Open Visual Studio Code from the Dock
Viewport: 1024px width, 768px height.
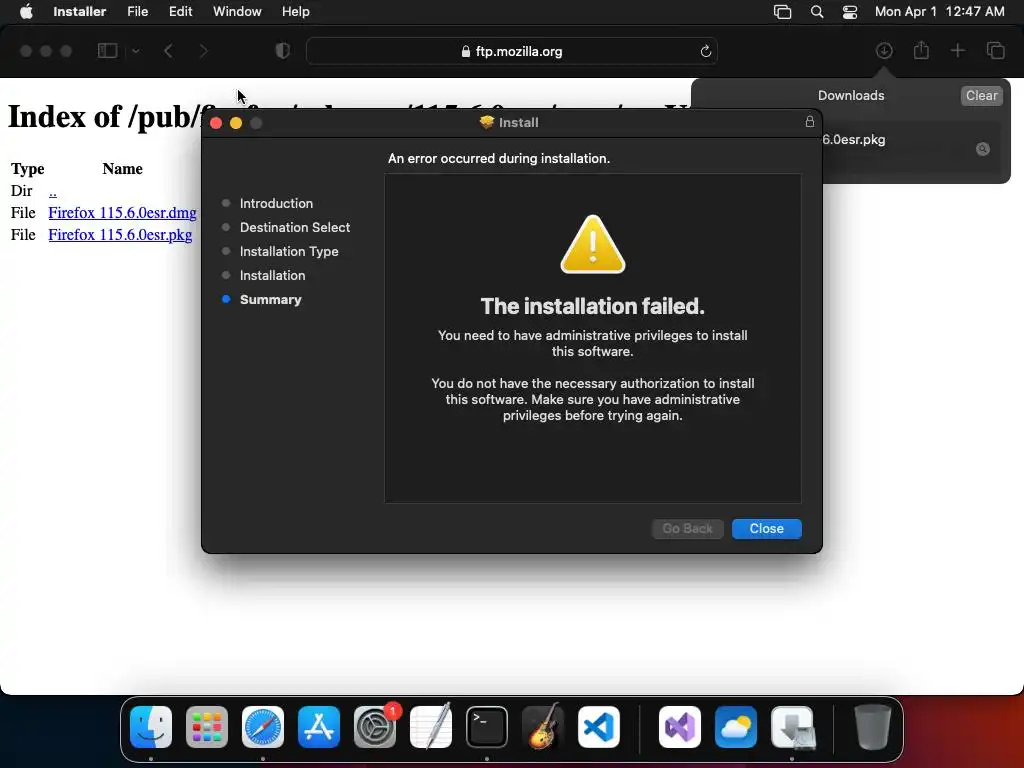point(599,727)
